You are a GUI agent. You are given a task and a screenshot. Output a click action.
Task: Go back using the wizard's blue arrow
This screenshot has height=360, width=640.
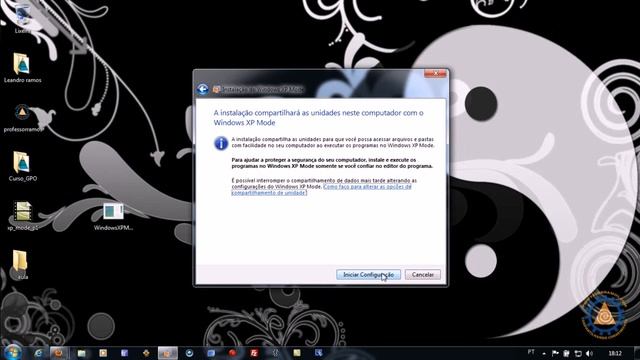pos(202,89)
